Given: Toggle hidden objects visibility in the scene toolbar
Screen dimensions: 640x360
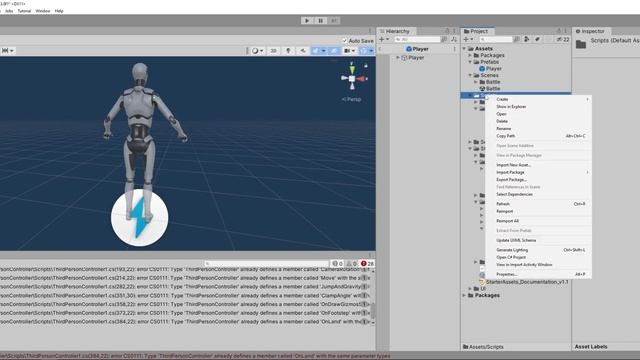Looking at the screenshot, I should tap(334, 51).
